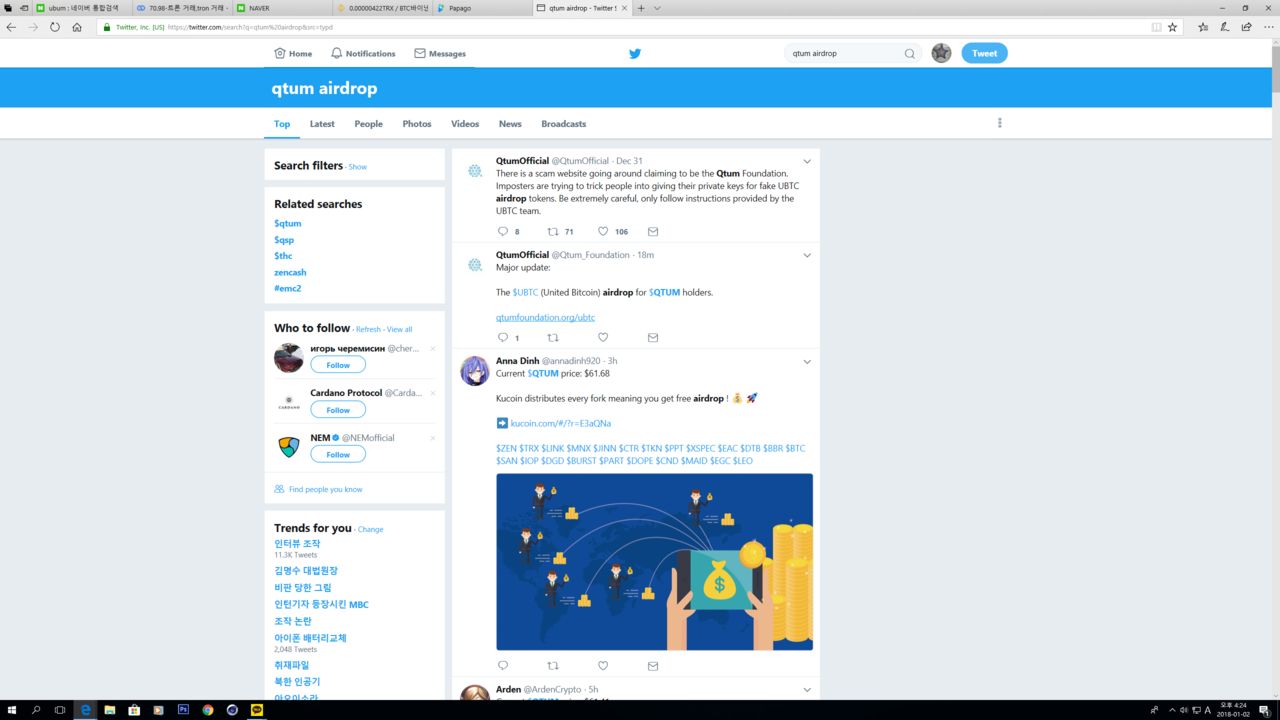Send Anna Dinh's tweet via direct message

click(653, 666)
